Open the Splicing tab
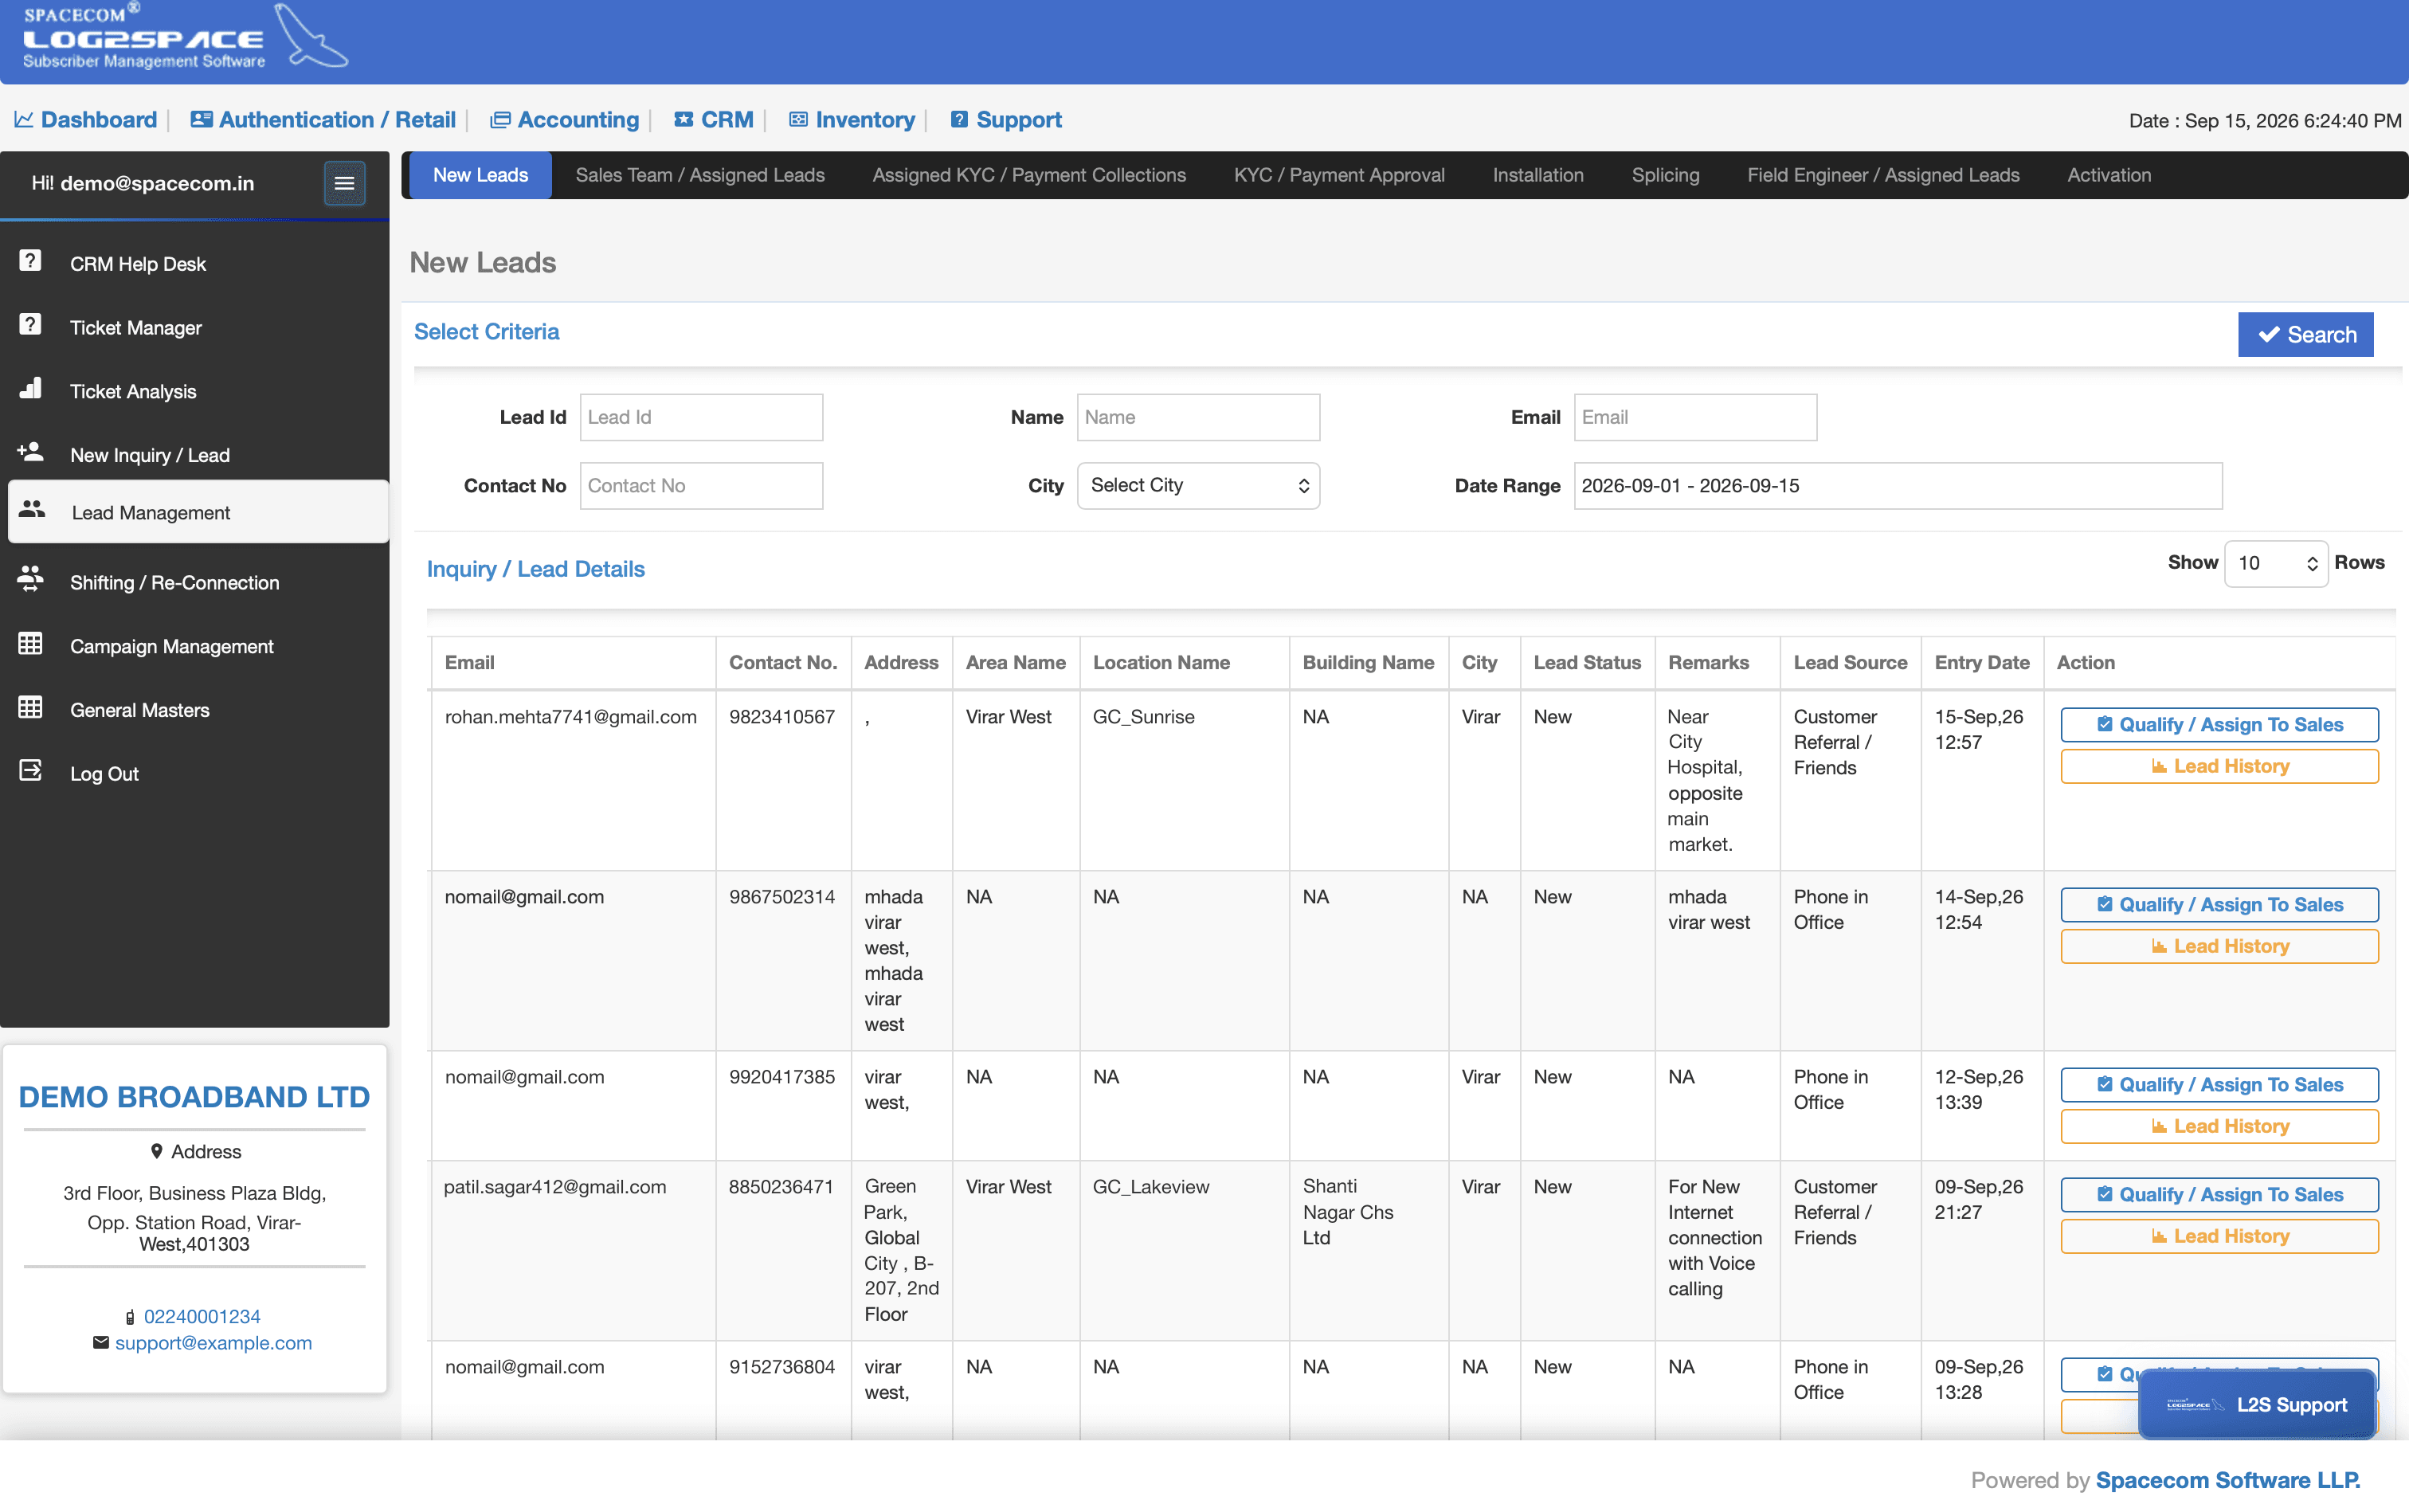Screen dimensions: 2409x1512 click(1665, 175)
